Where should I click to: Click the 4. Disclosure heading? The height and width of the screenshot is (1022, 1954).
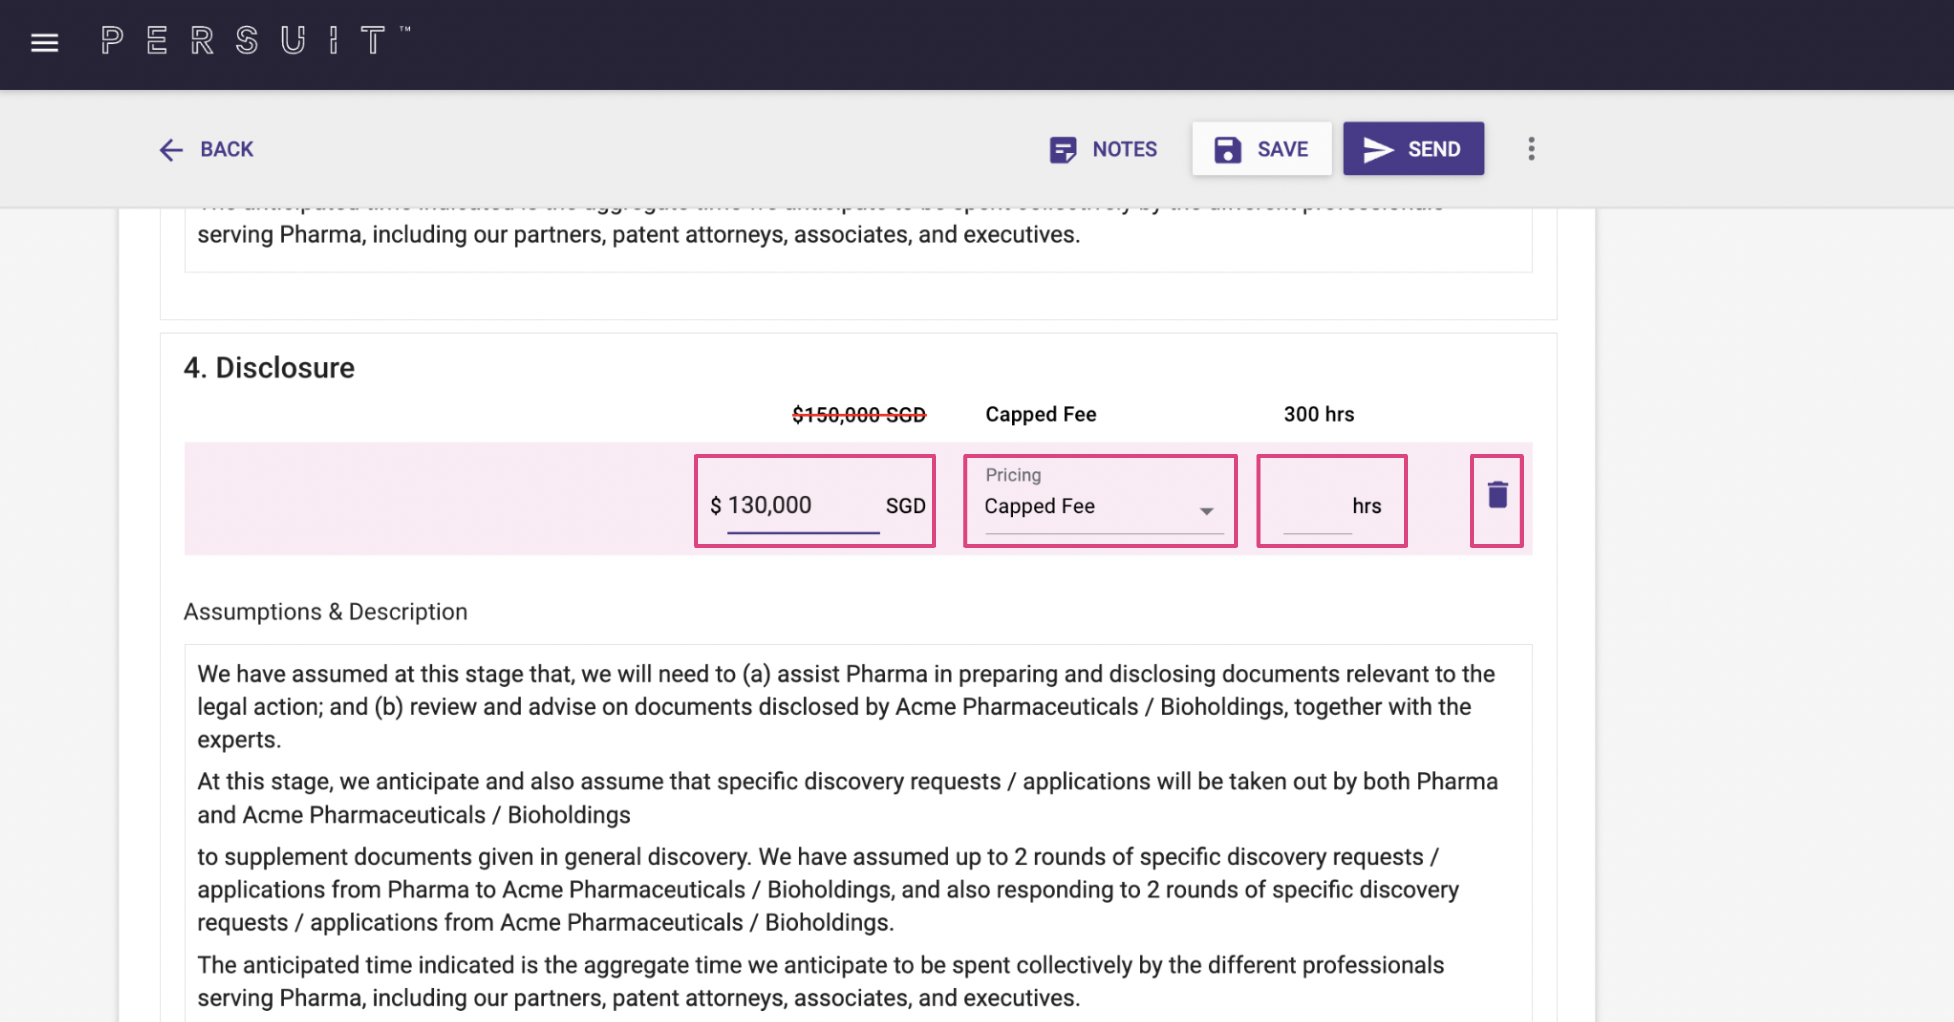[269, 368]
